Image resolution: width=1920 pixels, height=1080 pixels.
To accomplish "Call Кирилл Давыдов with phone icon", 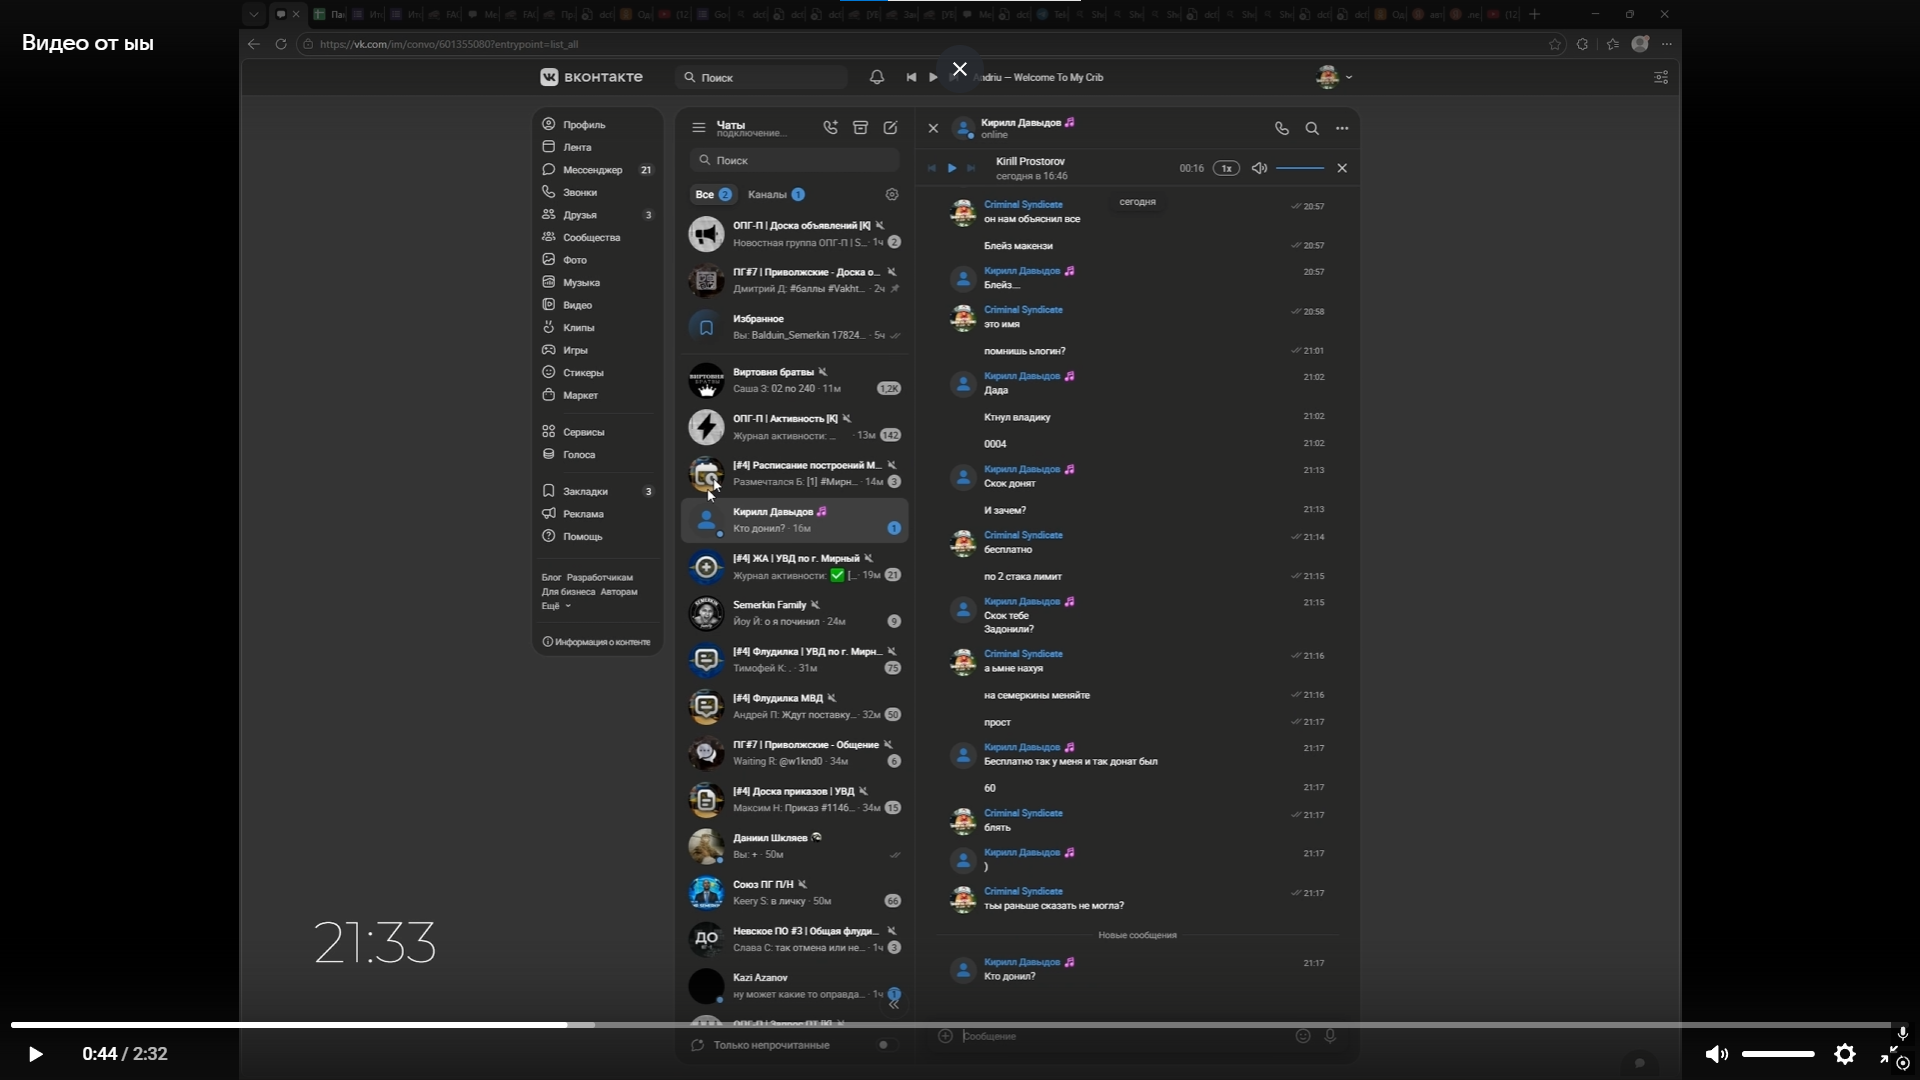I will (1282, 128).
